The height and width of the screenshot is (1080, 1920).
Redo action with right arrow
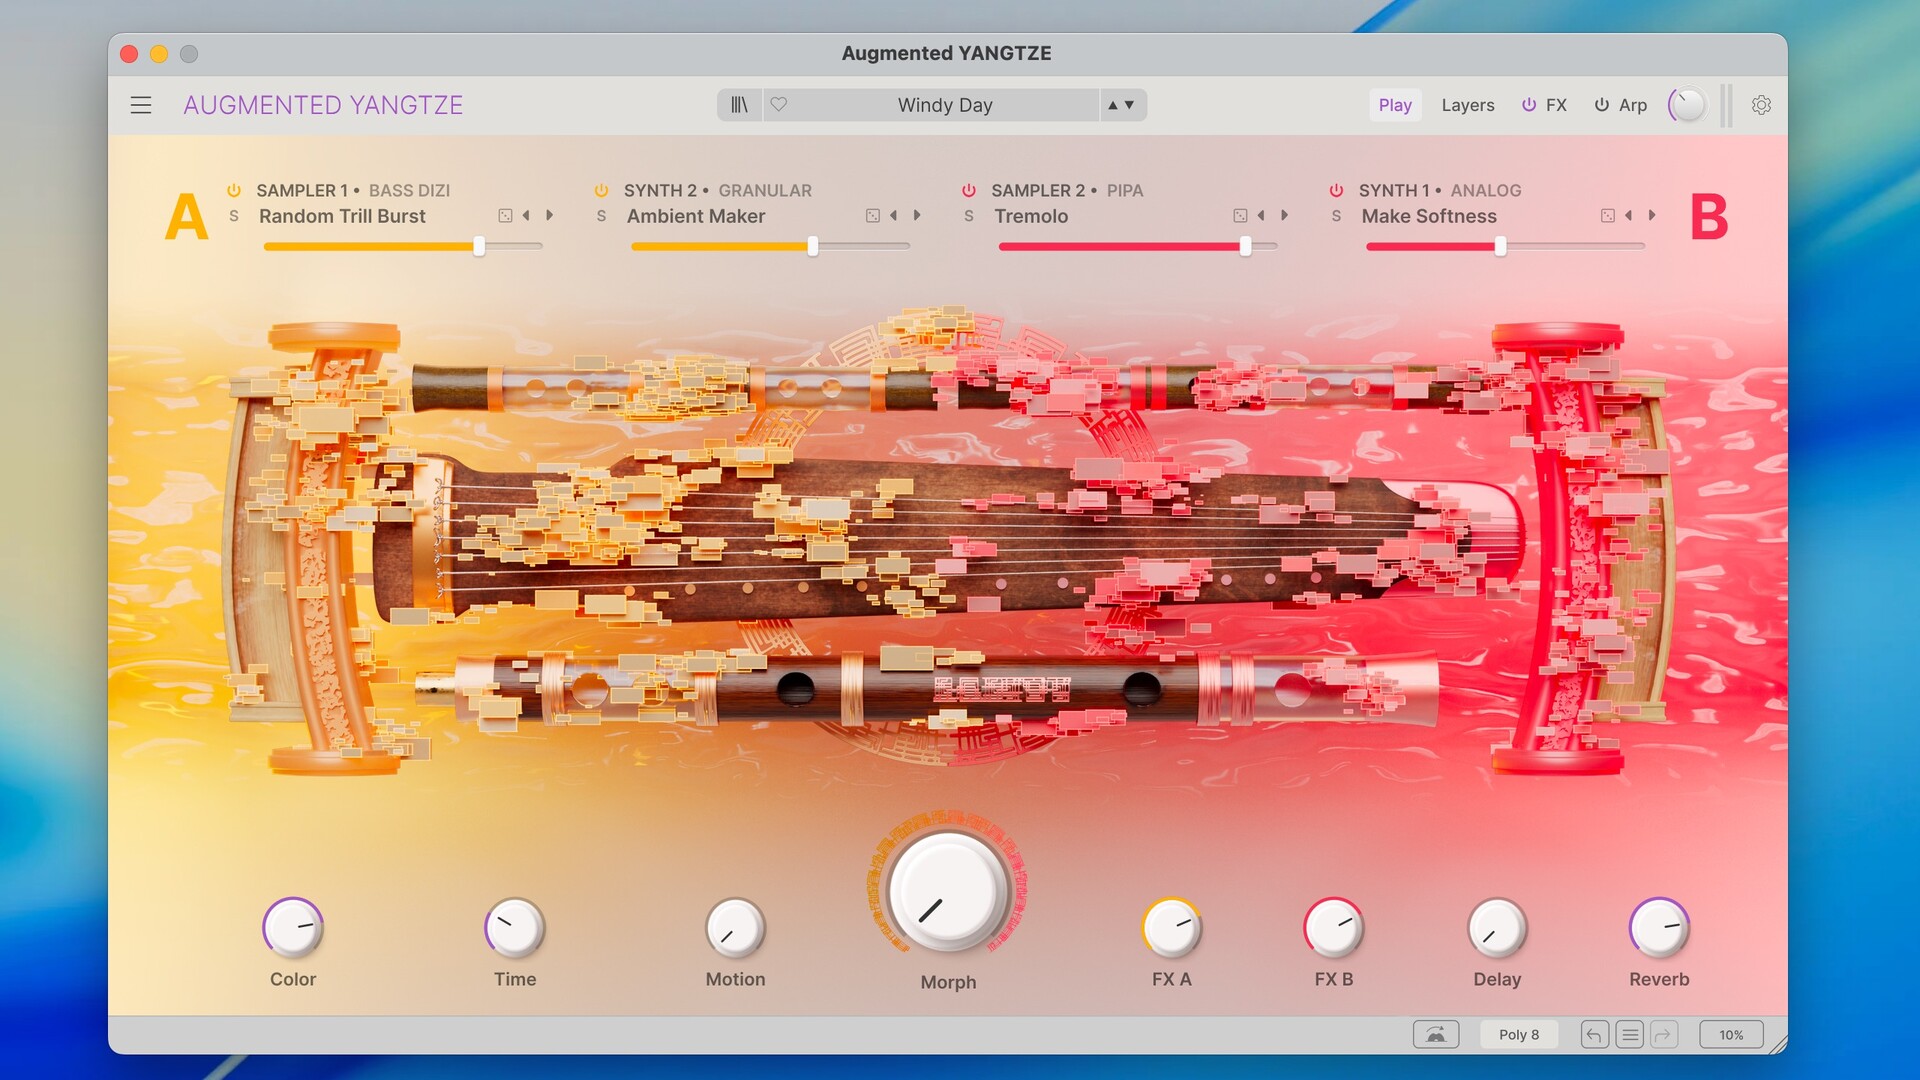[1664, 1034]
